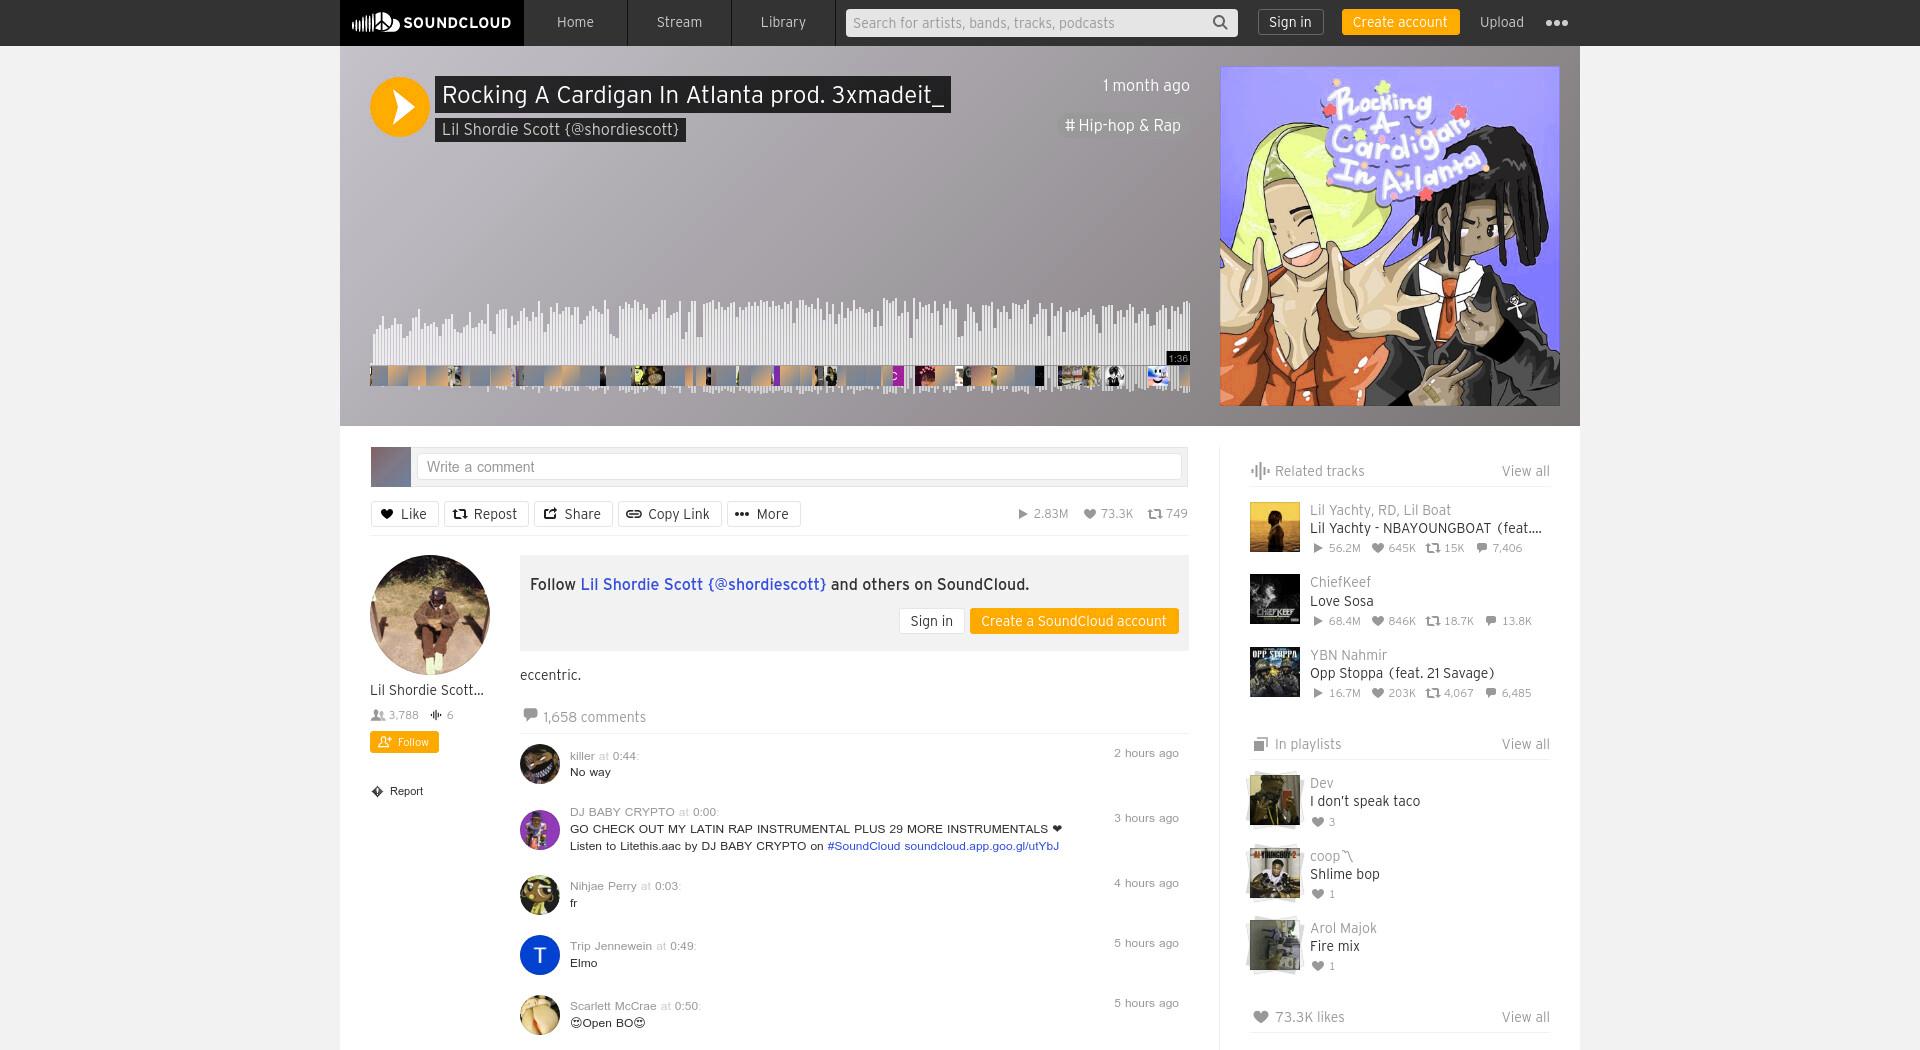
Task: Open the Shlime bop playlist
Action: (1345, 874)
